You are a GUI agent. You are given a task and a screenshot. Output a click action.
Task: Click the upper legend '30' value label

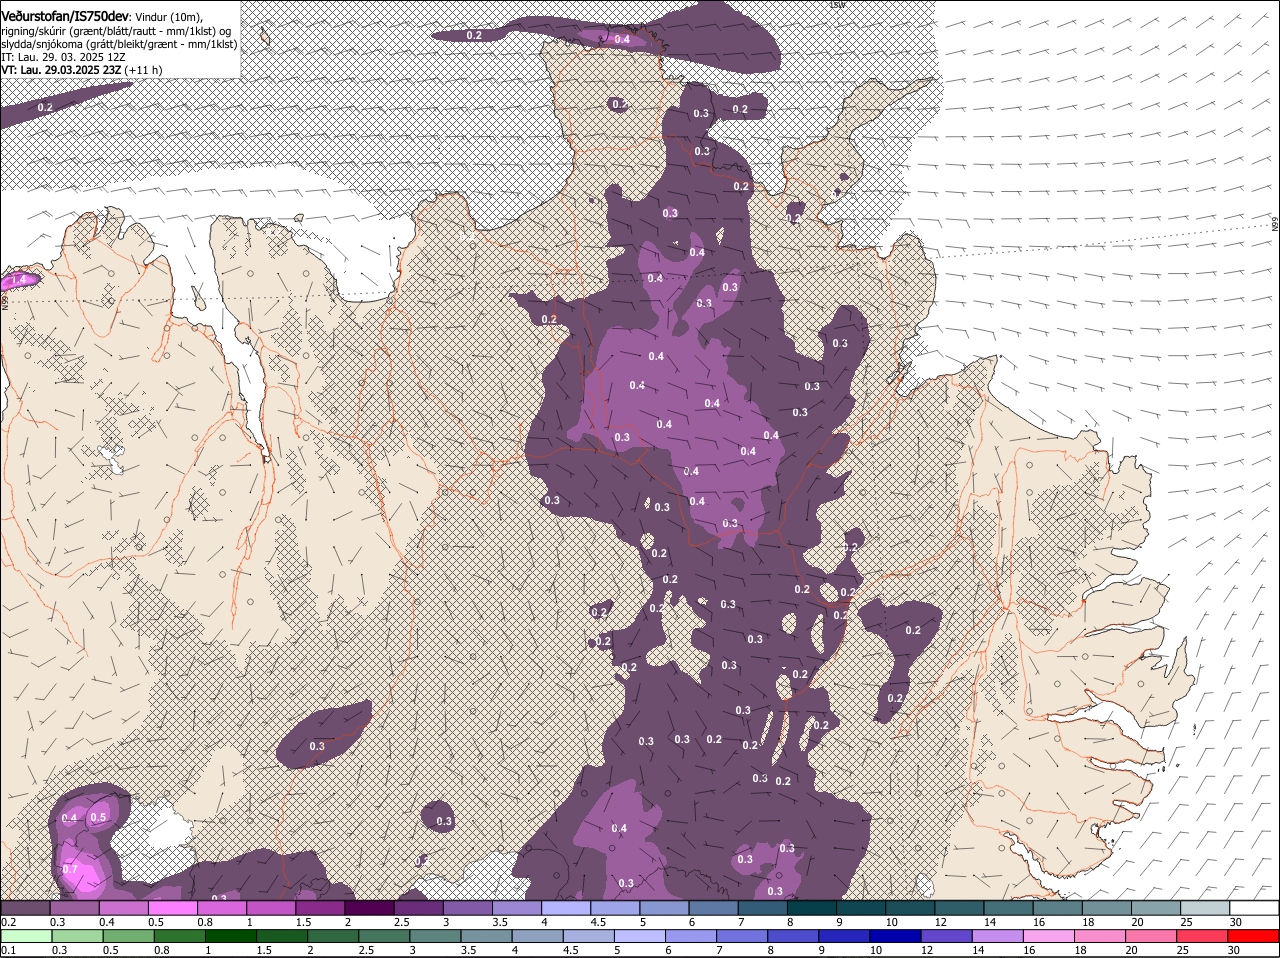tap(1234, 922)
